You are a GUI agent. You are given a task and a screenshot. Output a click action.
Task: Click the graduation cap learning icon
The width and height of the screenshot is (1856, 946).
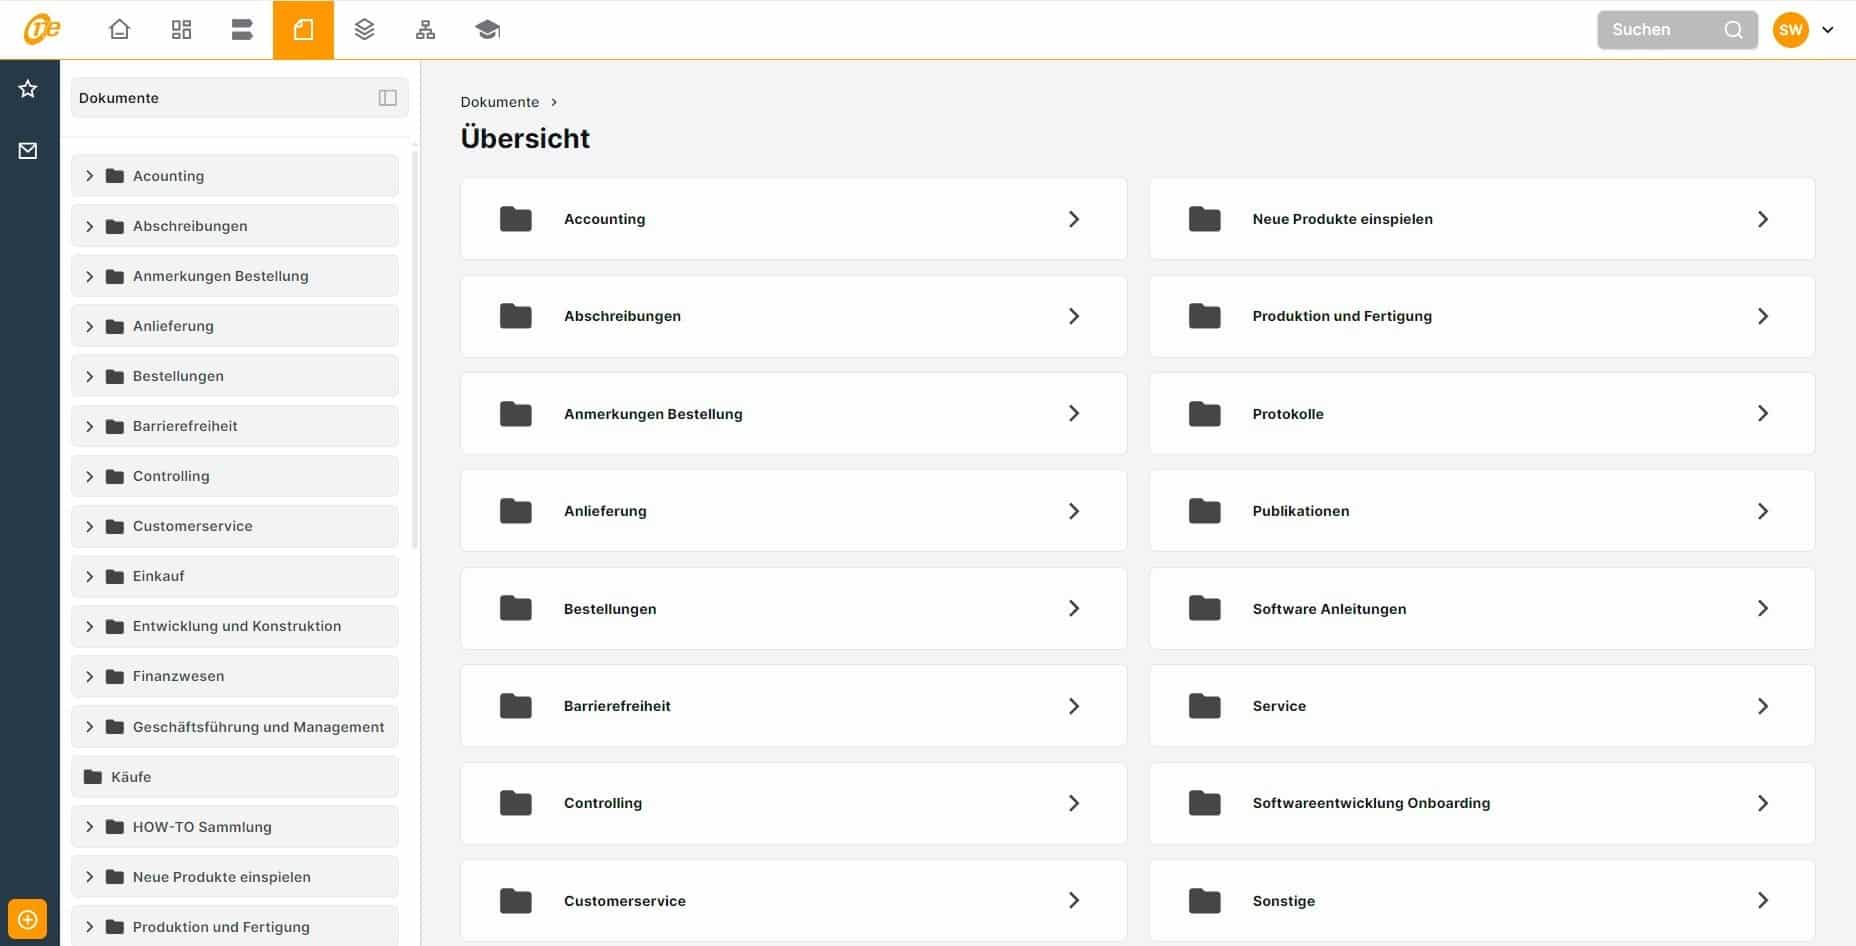pyautogui.click(x=487, y=30)
